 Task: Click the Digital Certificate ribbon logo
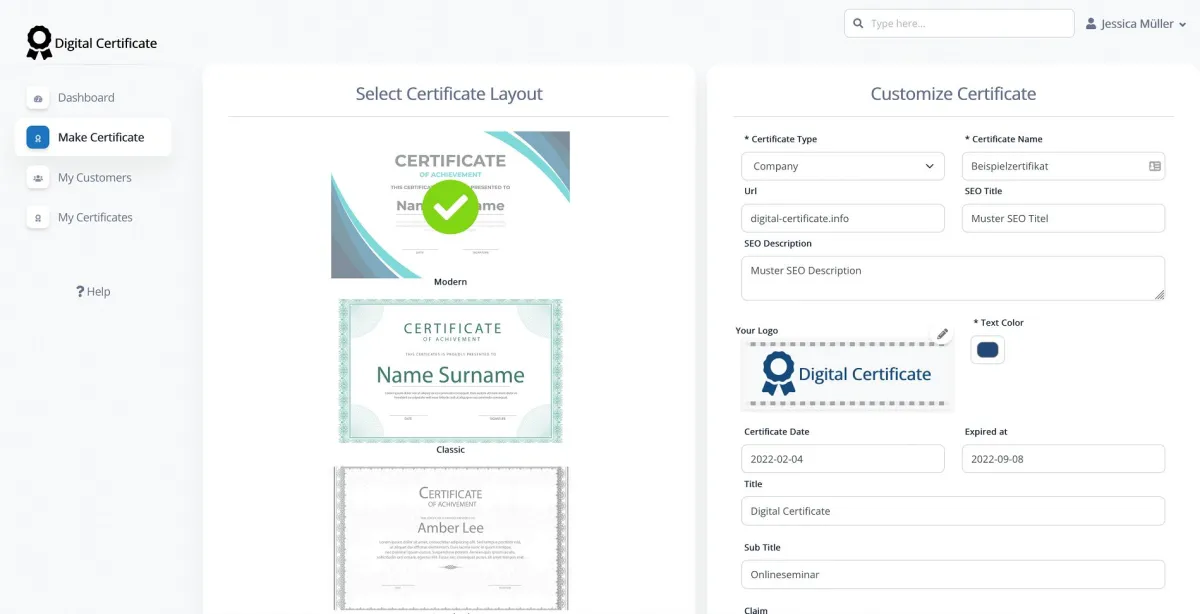[x=39, y=42]
